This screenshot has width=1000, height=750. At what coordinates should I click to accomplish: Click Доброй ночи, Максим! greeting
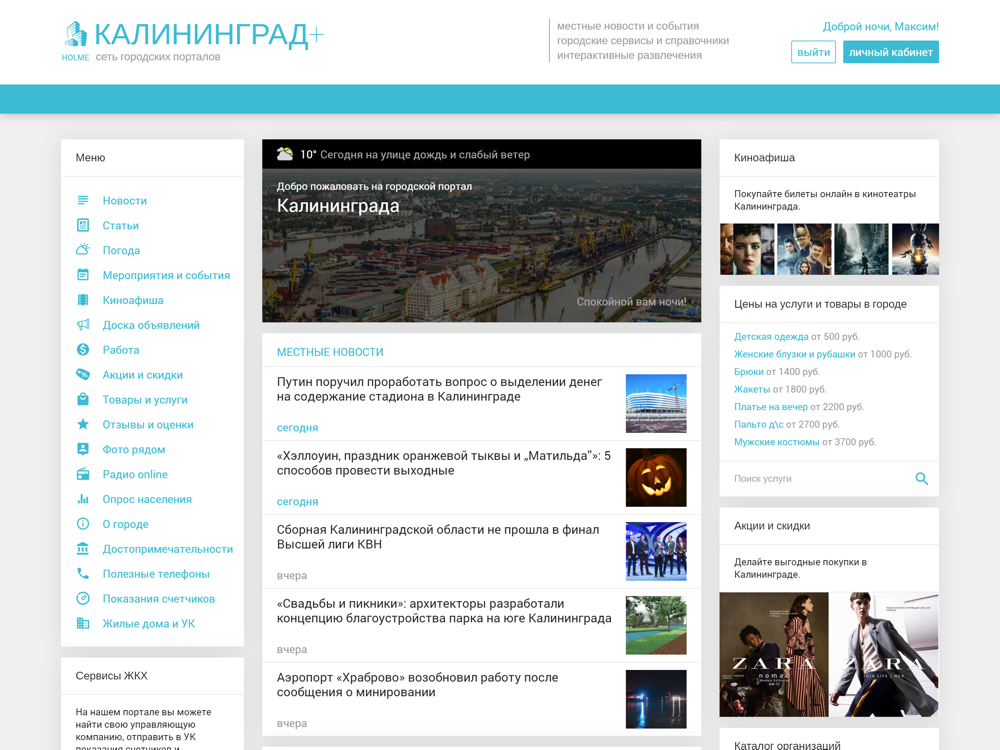(x=881, y=27)
